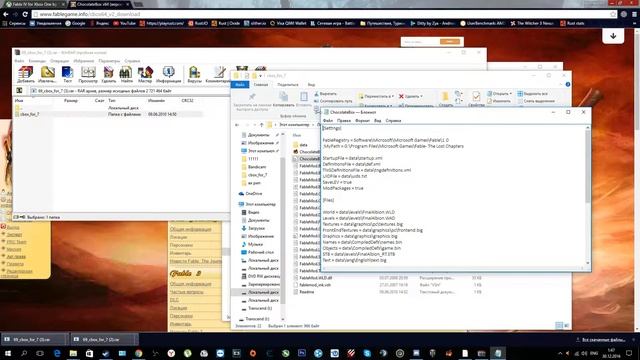This screenshot has height=360, width=640.
Task: Open the Open (Открыть) dropdown in Explorer ribbon
Action: click(499, 93)
